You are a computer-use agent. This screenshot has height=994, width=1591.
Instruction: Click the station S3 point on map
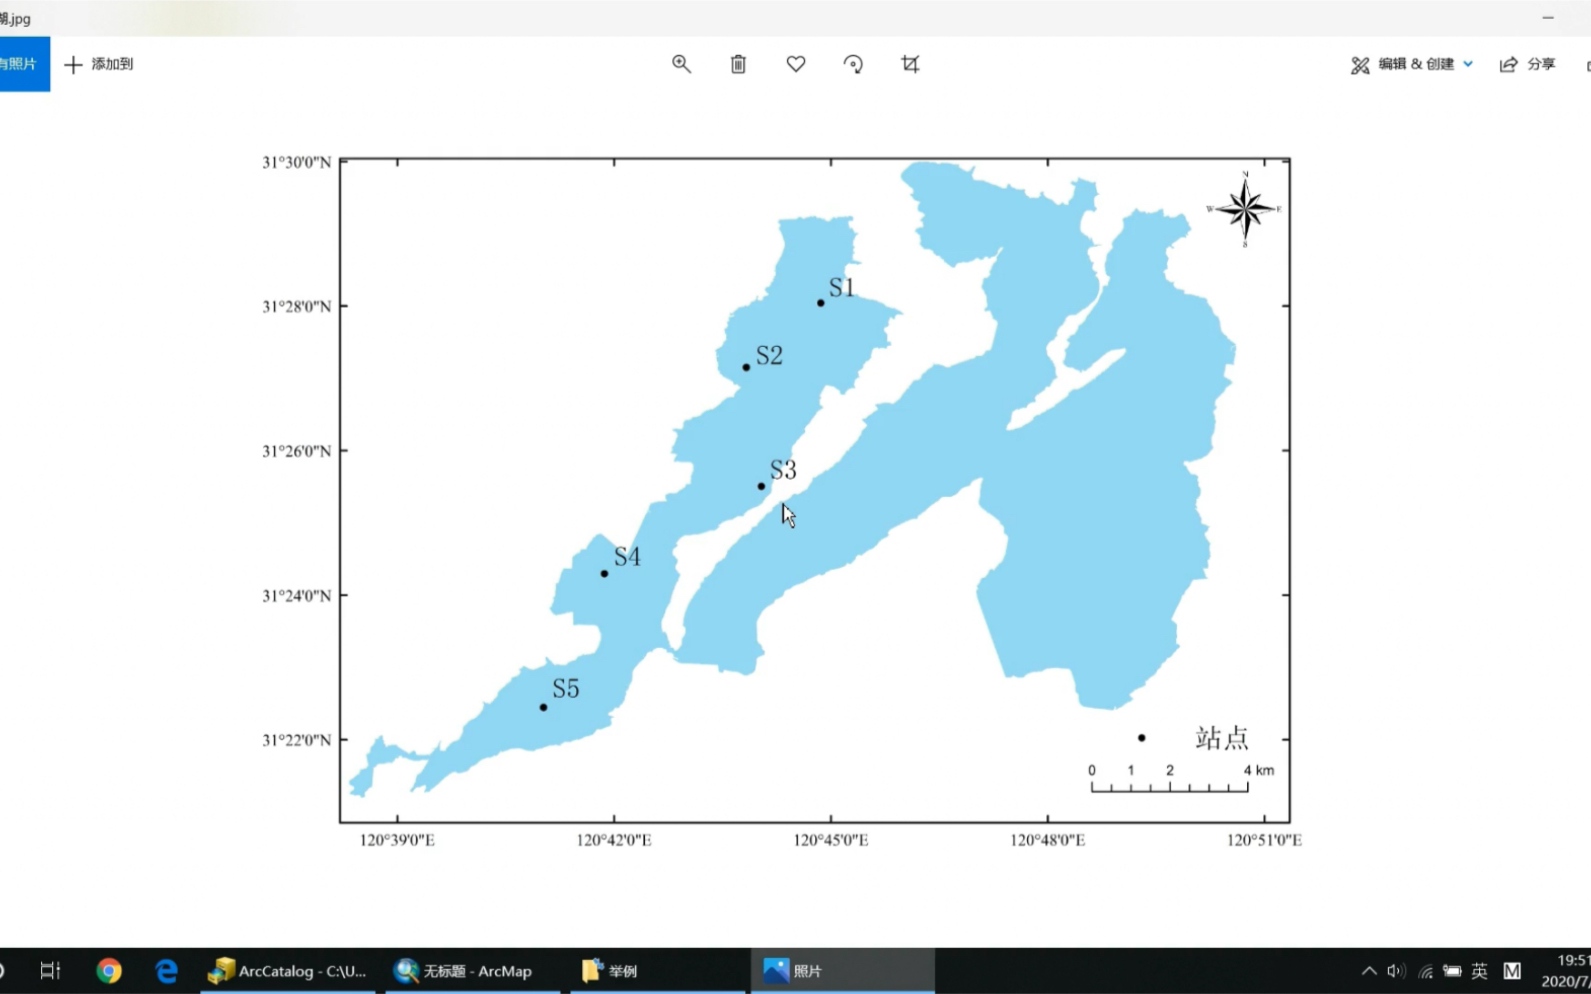tap(761, 486)
